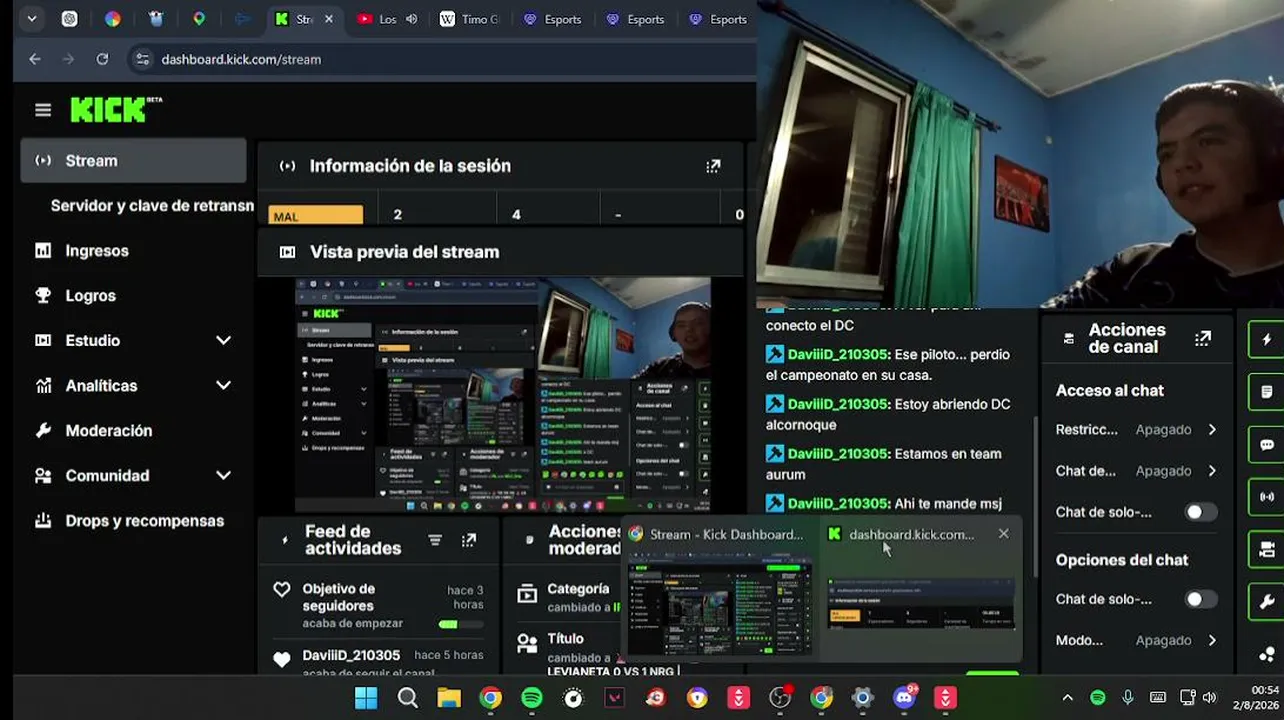Open the Windows Start menu
This screenshot has width=1284, height=720.
(366, 698)
